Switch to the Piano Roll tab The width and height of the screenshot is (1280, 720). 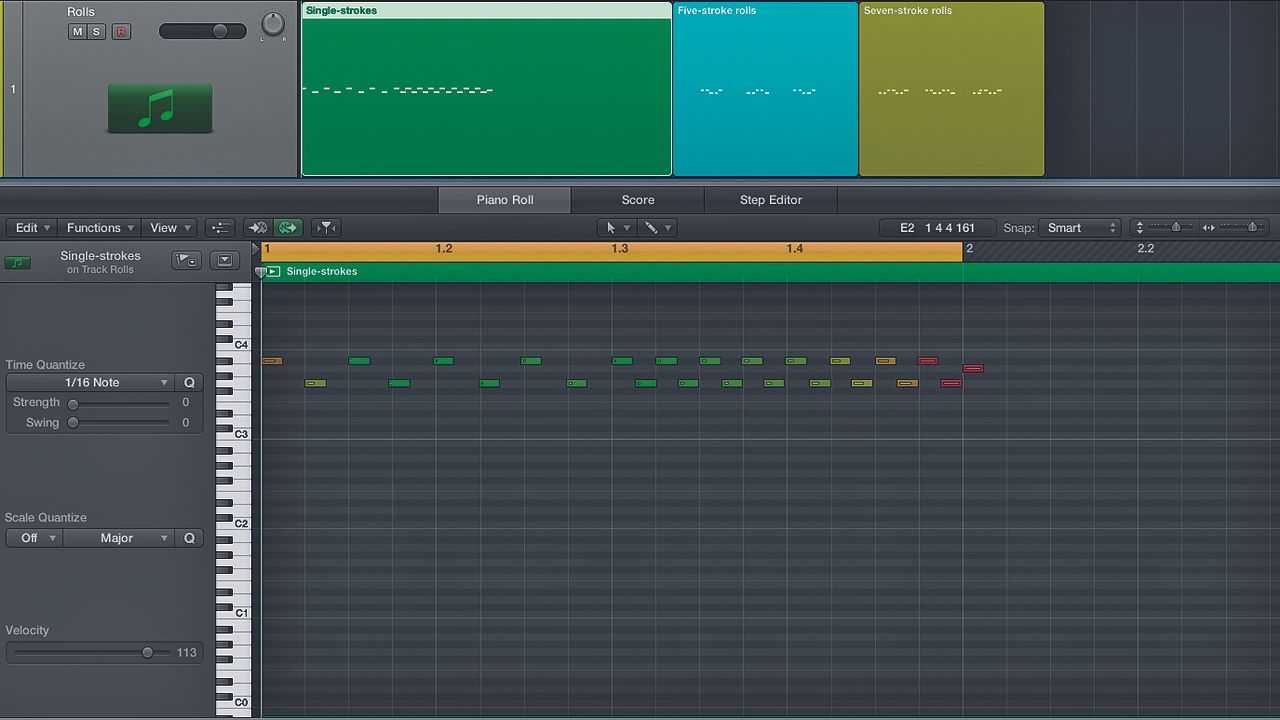[505, 200]
